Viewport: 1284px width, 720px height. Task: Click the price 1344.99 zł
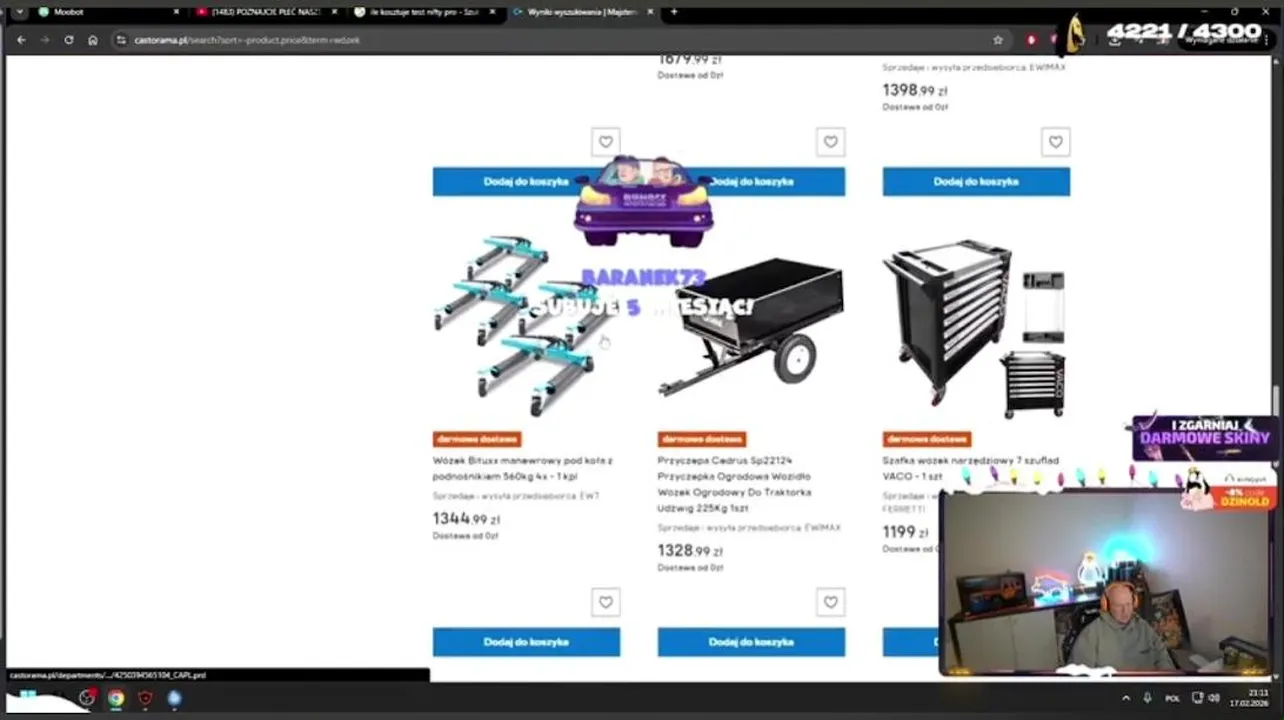[x=466, y=519]
